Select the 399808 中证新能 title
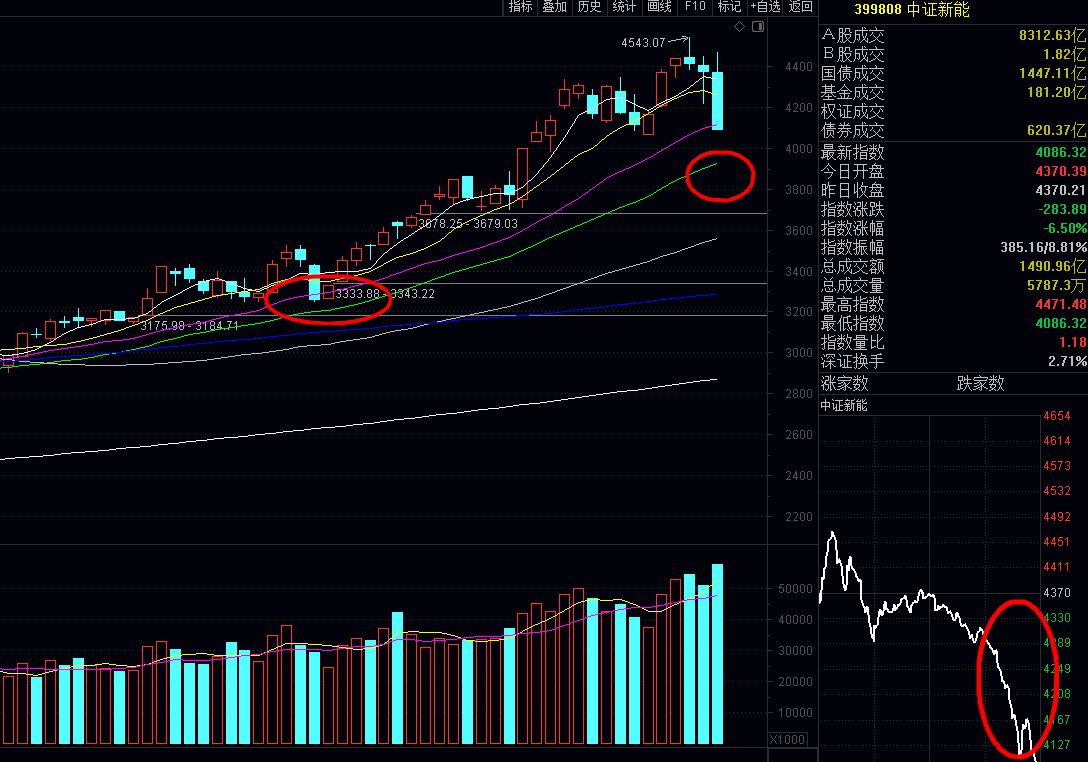The image size is (1088, 762). pos(912,9)
